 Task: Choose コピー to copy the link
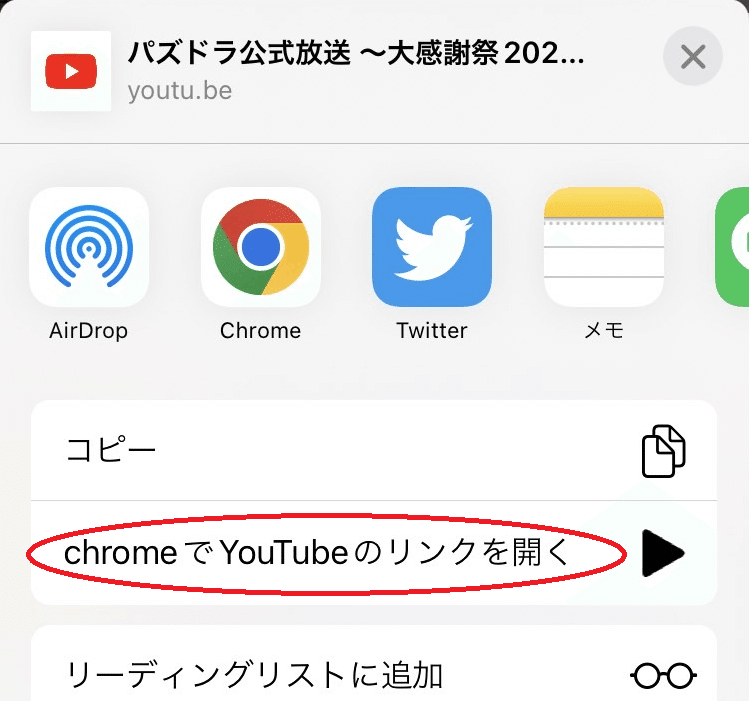[111, 450]
